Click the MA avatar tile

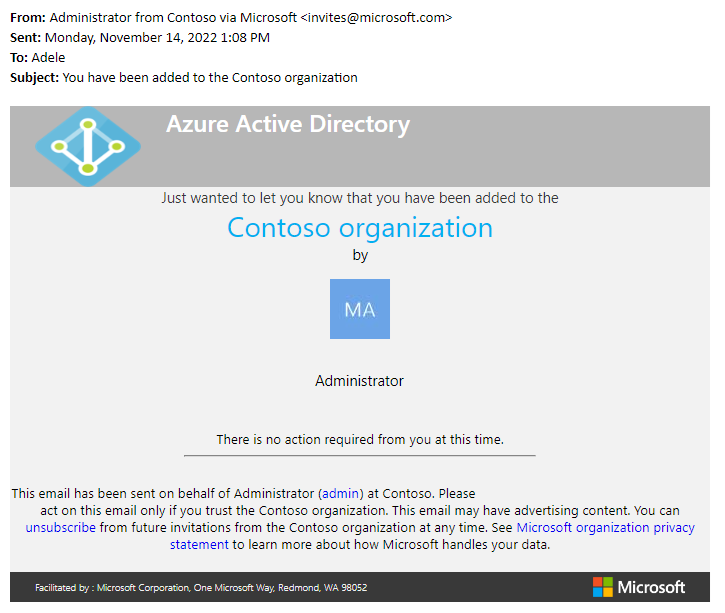pos(360,309)
